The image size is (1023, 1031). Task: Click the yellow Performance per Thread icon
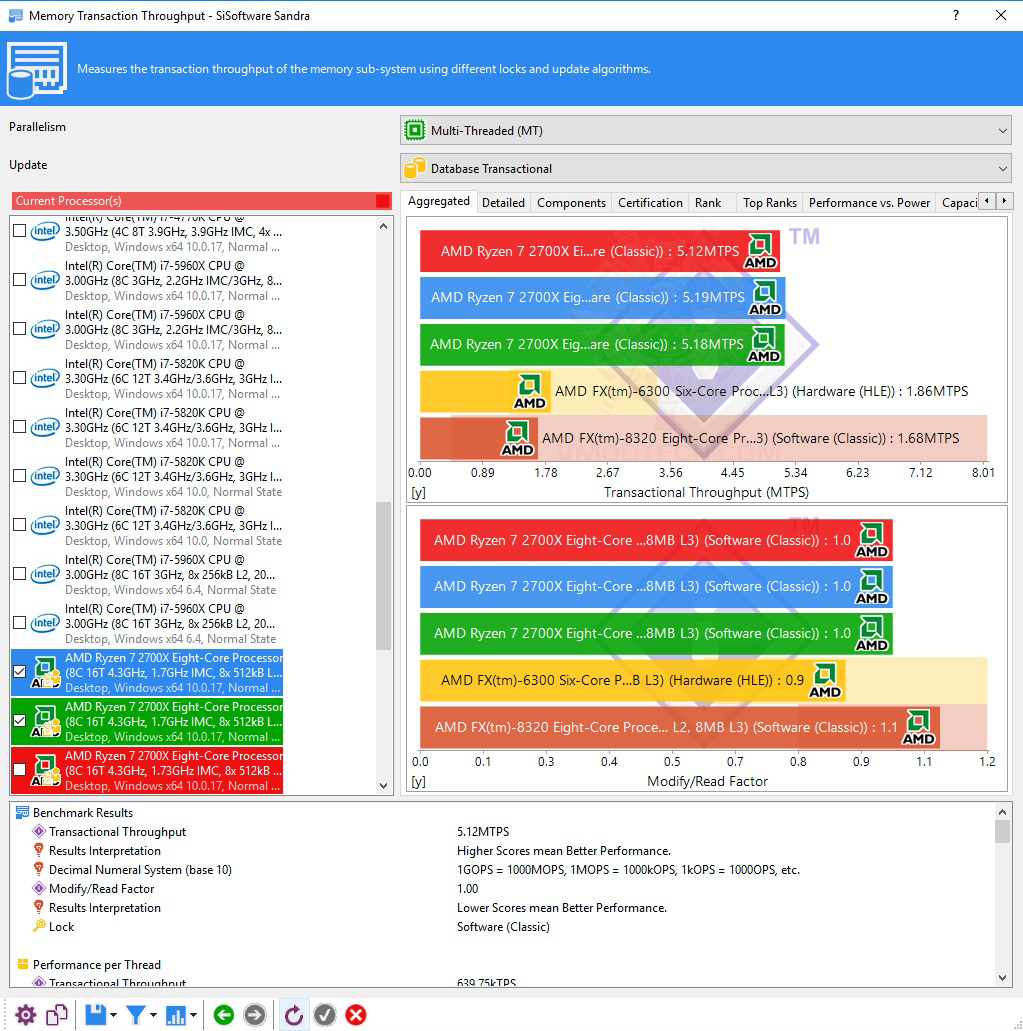click(22, 964)
